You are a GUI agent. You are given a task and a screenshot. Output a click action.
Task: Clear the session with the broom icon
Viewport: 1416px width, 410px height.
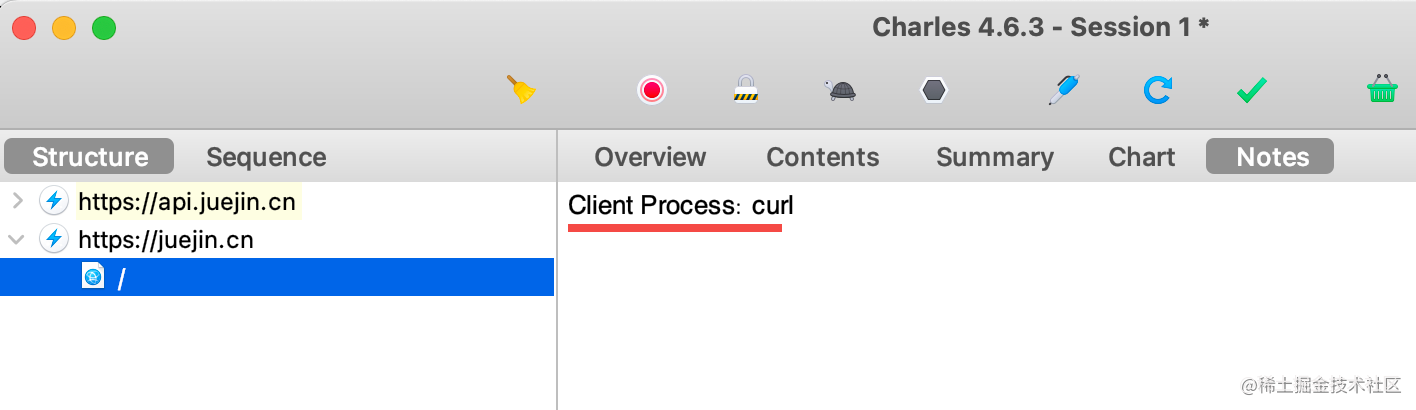point(521,90)
